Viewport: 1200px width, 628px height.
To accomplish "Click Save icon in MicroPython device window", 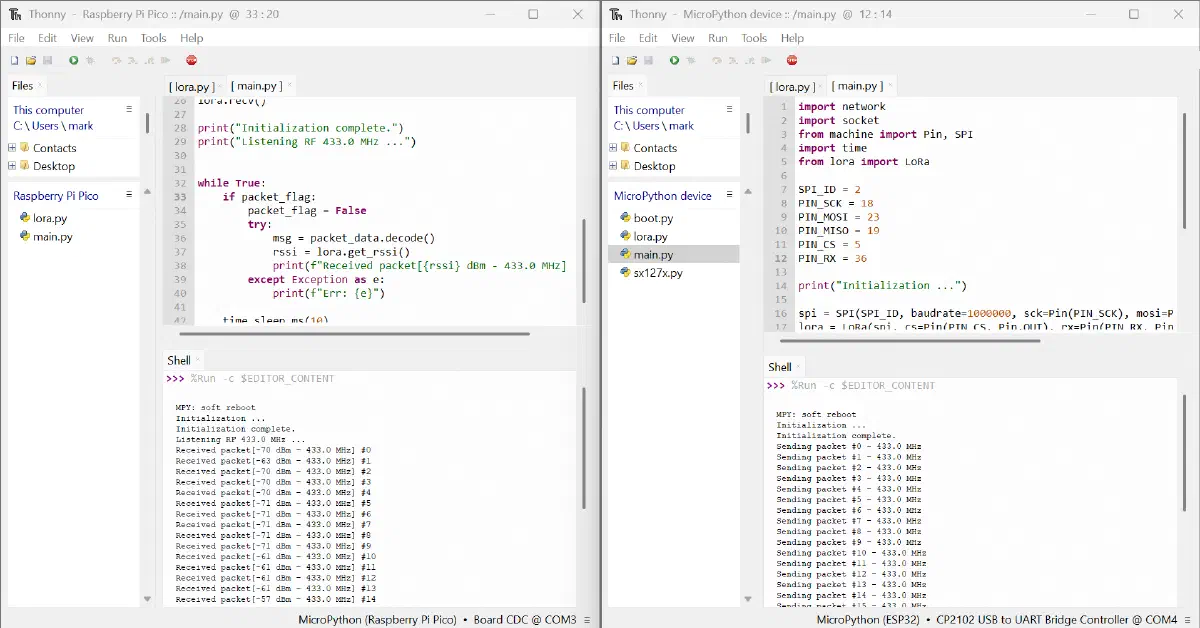I will pos(648,61).
